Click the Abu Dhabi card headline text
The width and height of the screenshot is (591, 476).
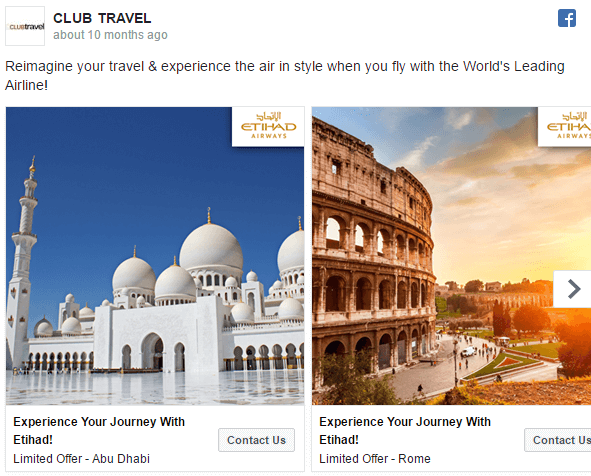[99, 430]
